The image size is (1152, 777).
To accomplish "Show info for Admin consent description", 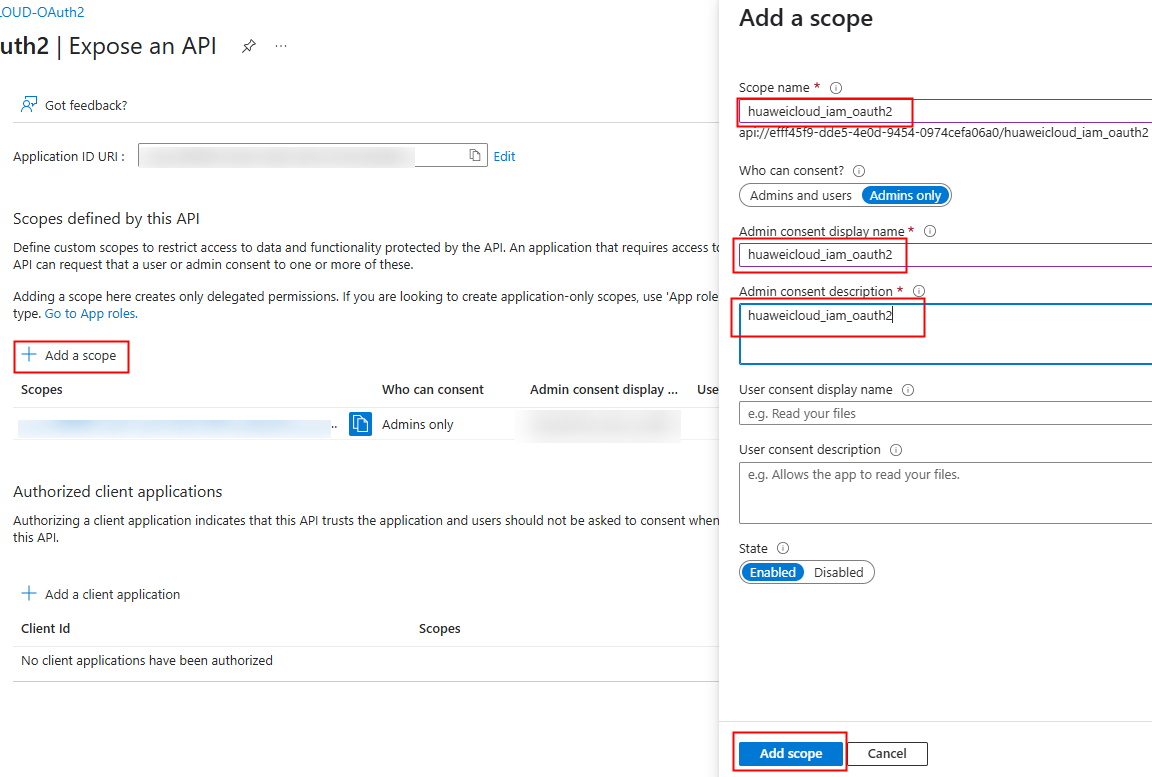I will (918, 292).
